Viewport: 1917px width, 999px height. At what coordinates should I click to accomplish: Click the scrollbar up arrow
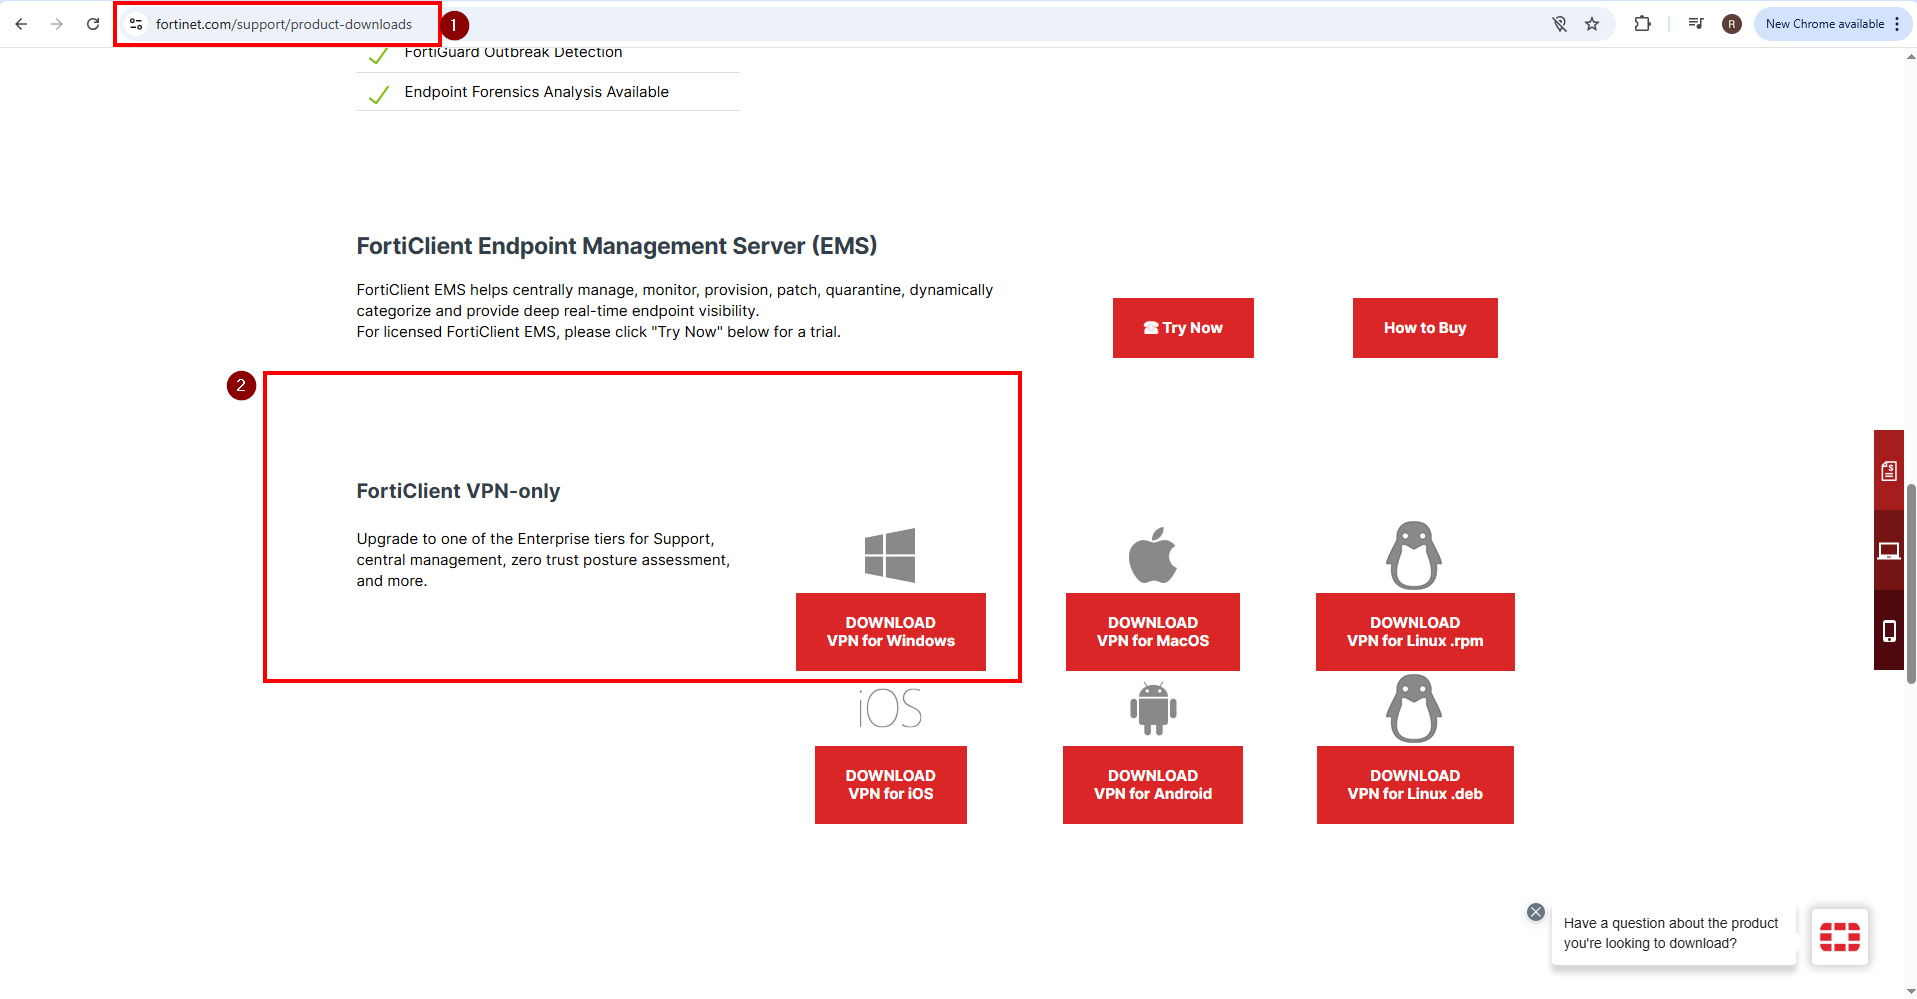(x=1911, y=57)
